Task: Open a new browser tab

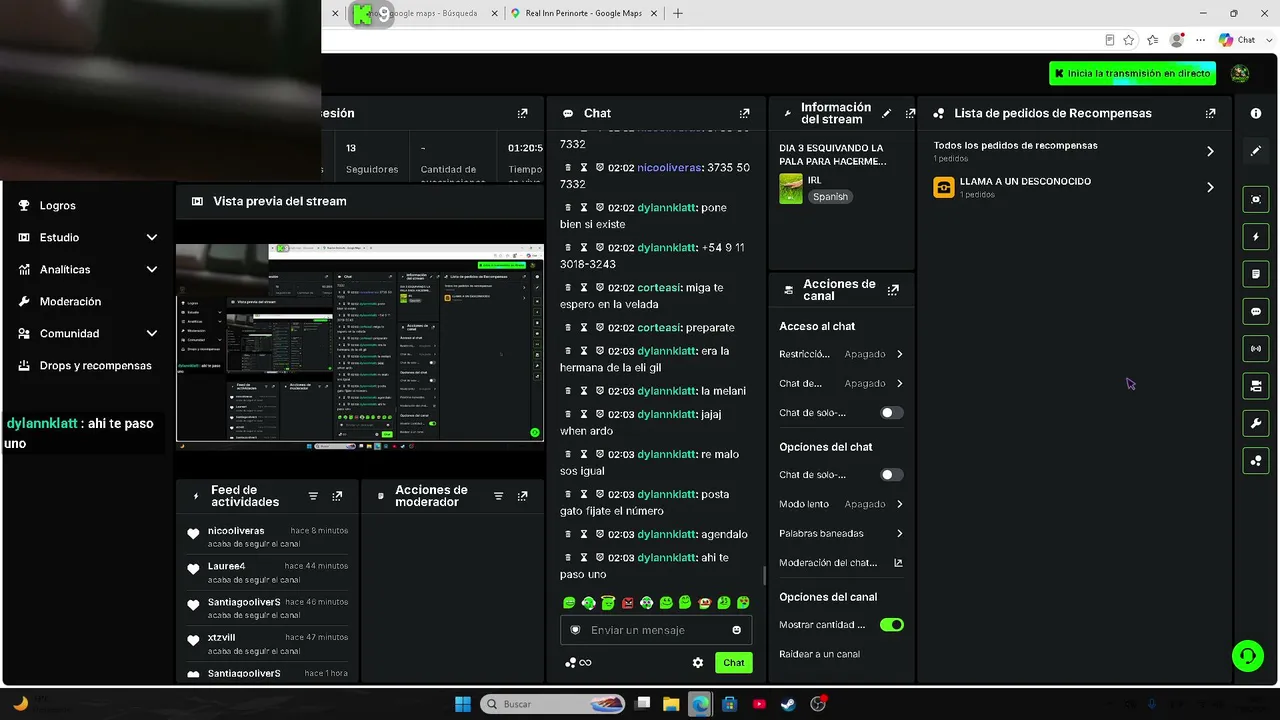Action: tap(678, 14)
